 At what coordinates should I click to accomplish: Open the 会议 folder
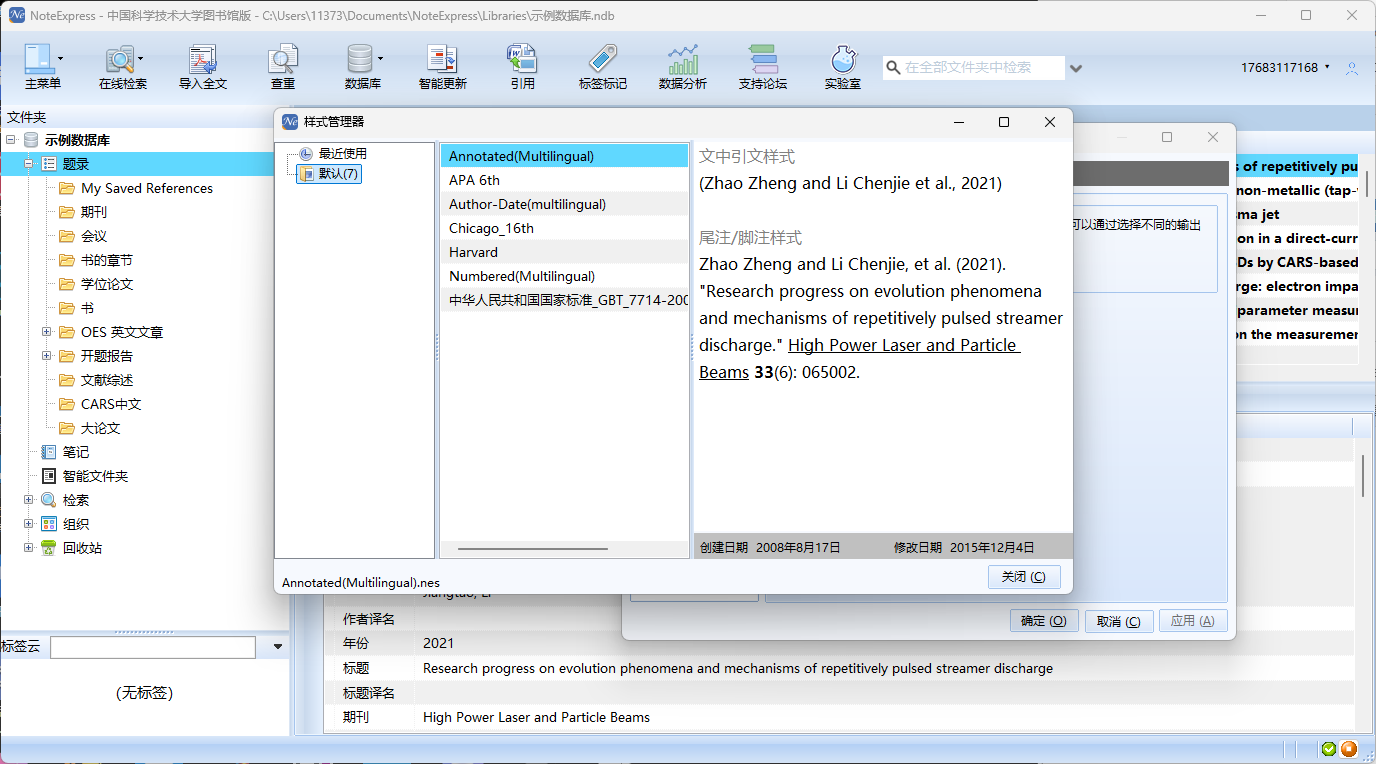pyautogui.click(x=83, y=236)
